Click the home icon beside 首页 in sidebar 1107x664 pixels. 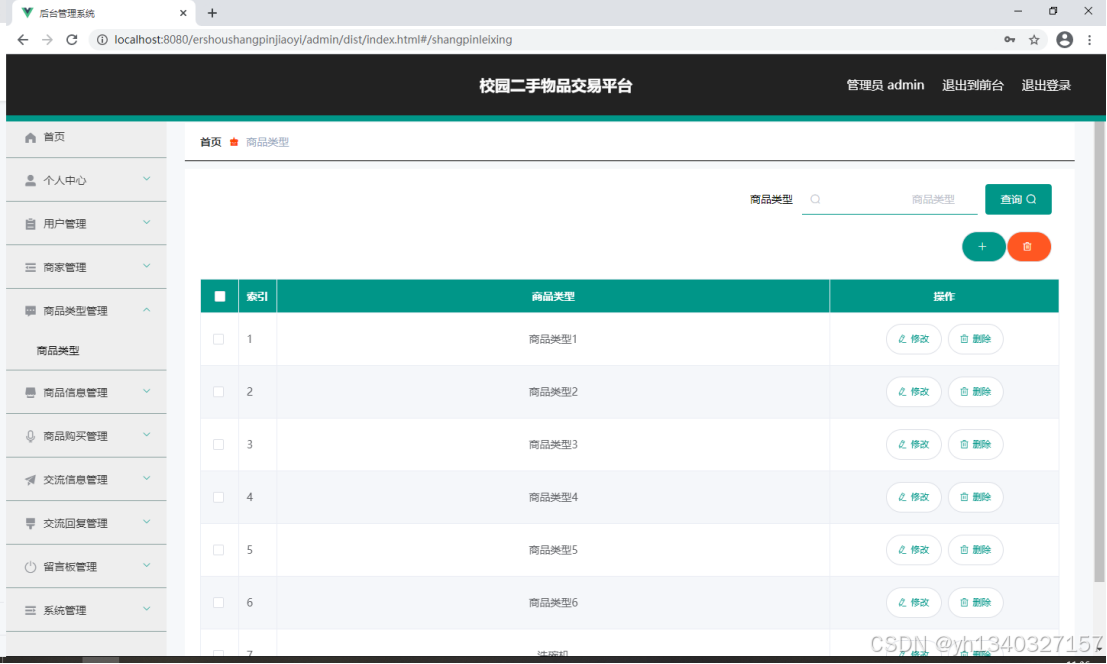tap(30, 138)
